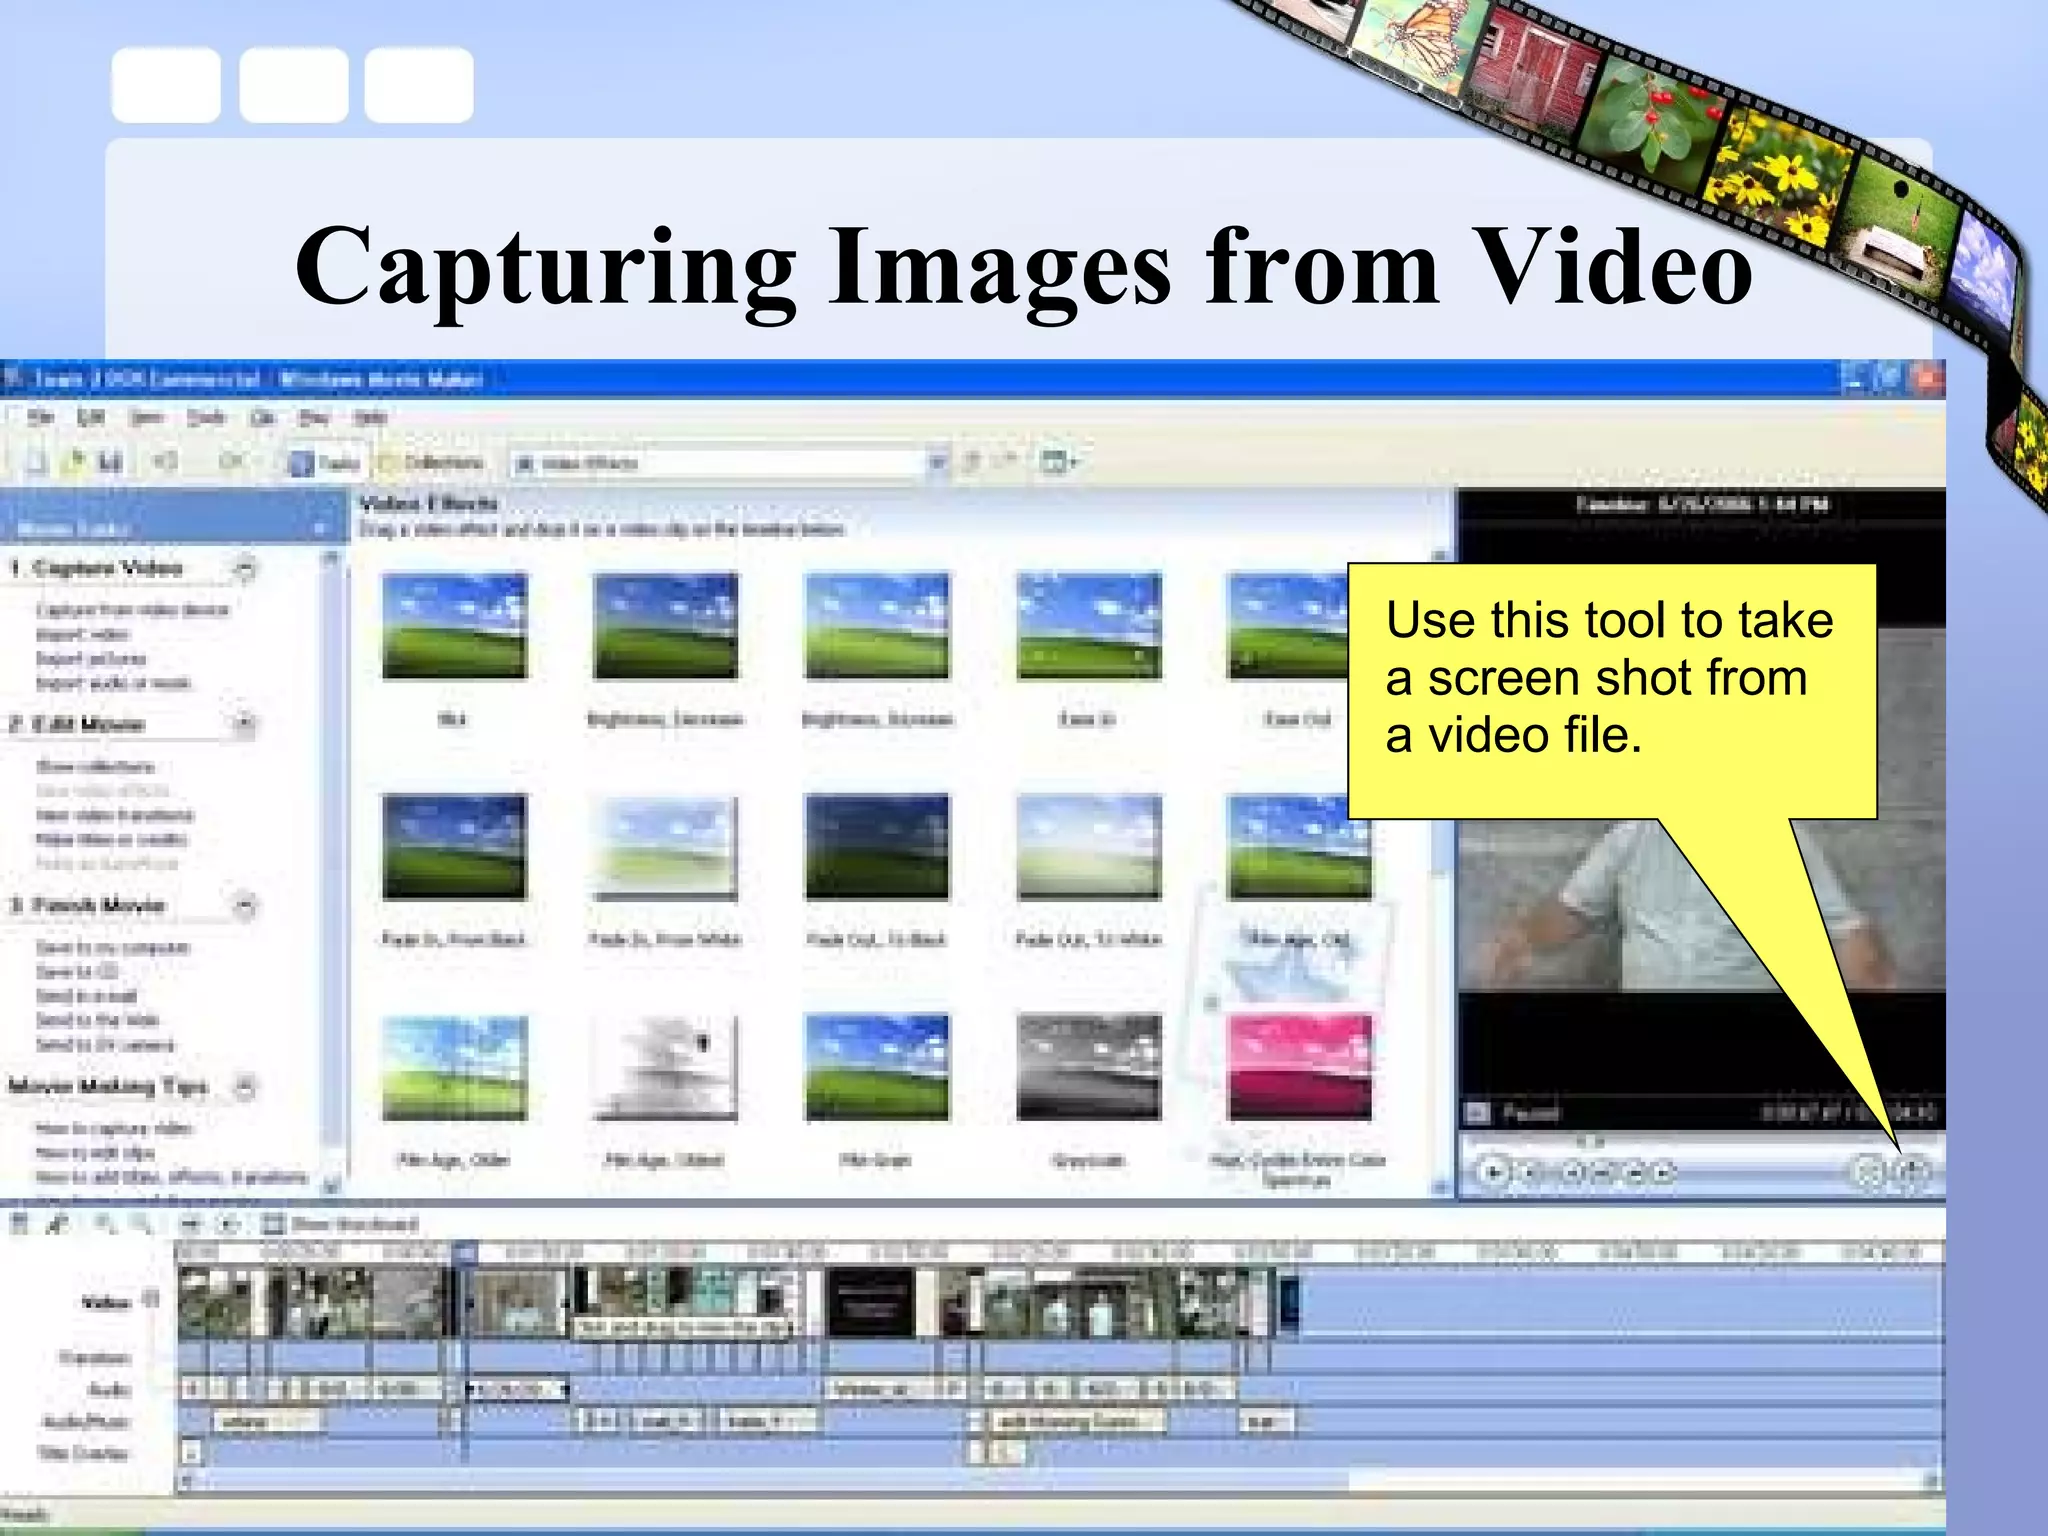Click the Up One Level icon

[971, 461]
